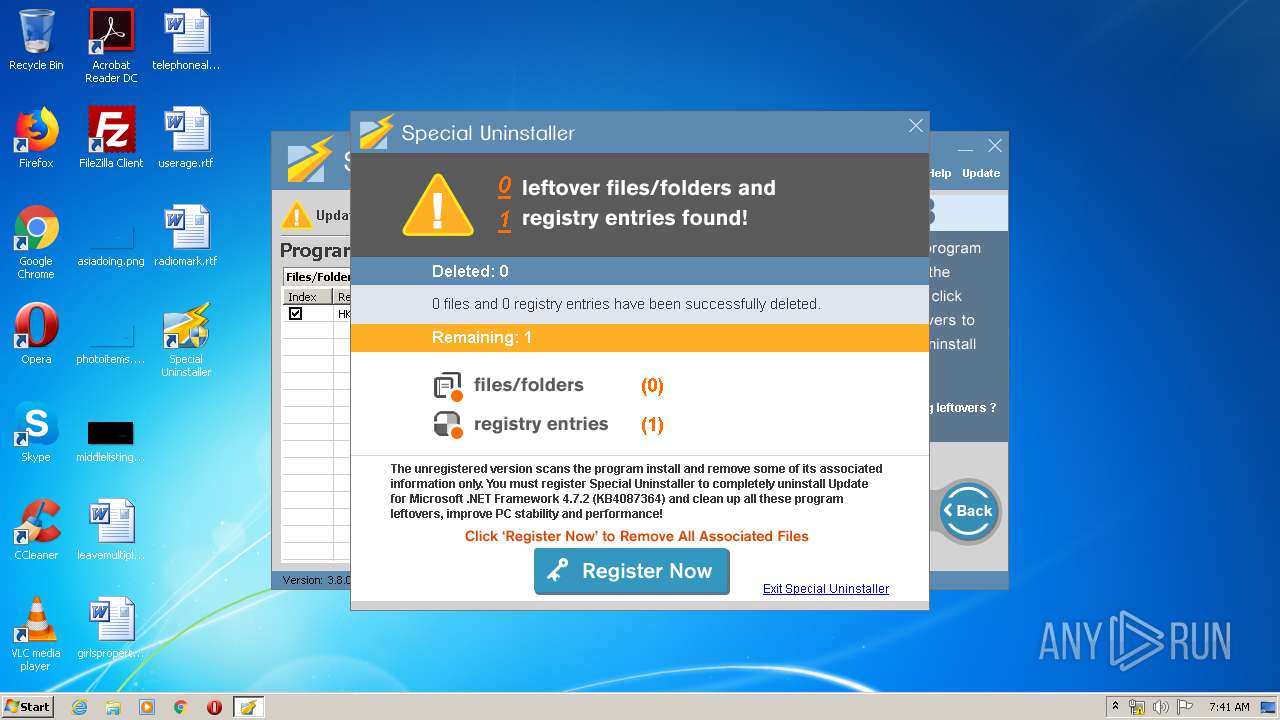
Task: Click the Special Uninstaller taskbar button
Action: pos(248,707)
